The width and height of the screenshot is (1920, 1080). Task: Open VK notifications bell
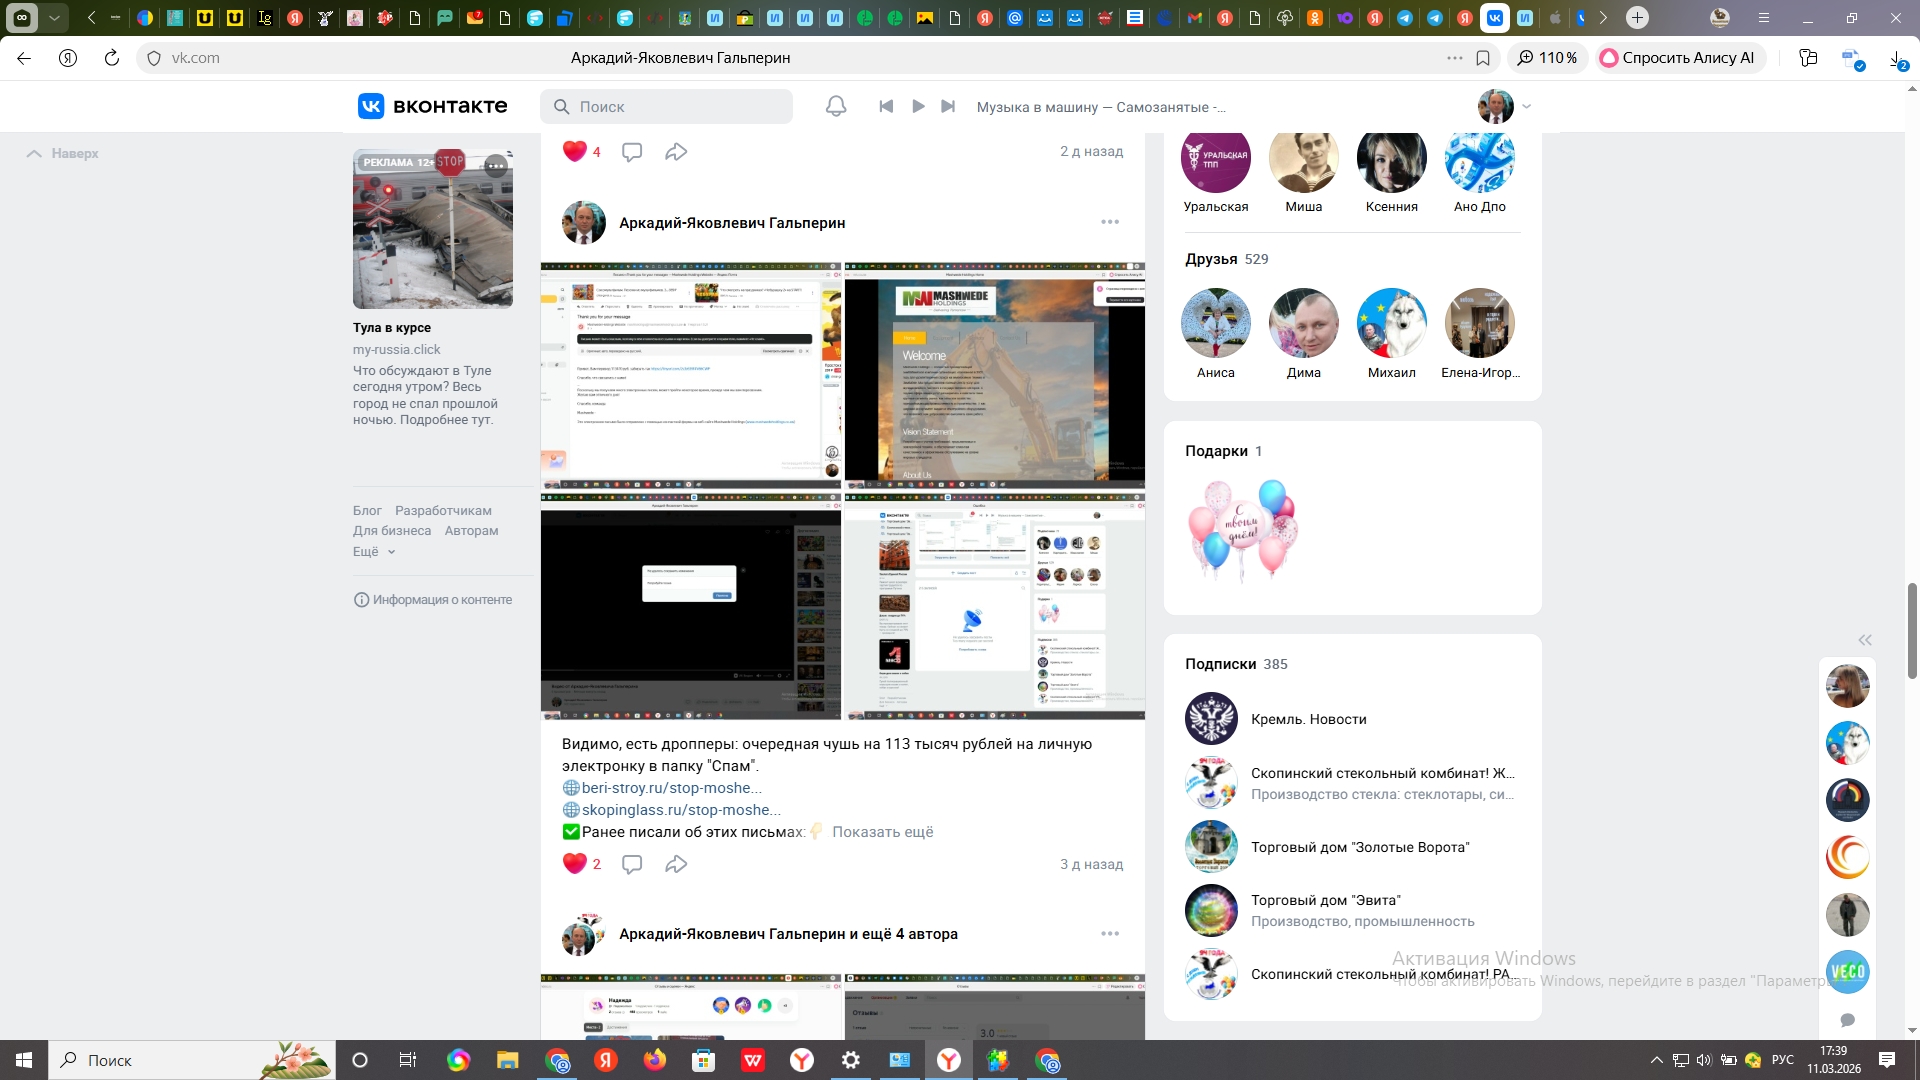point(836,106)
